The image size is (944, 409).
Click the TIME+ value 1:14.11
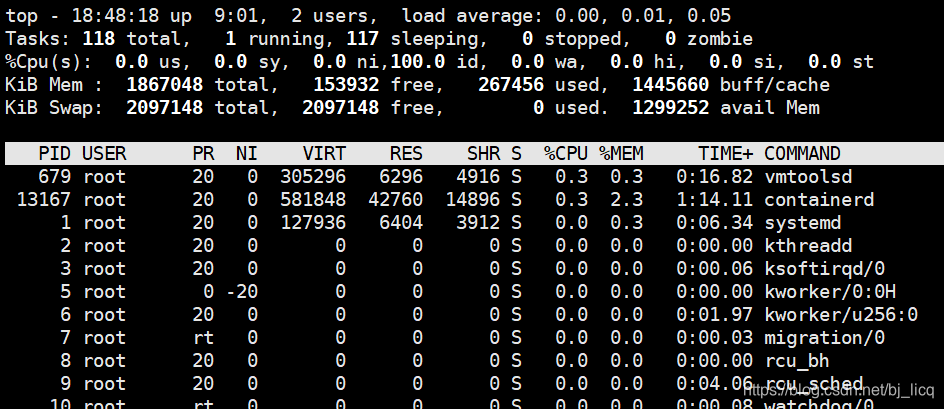point(715,199)
